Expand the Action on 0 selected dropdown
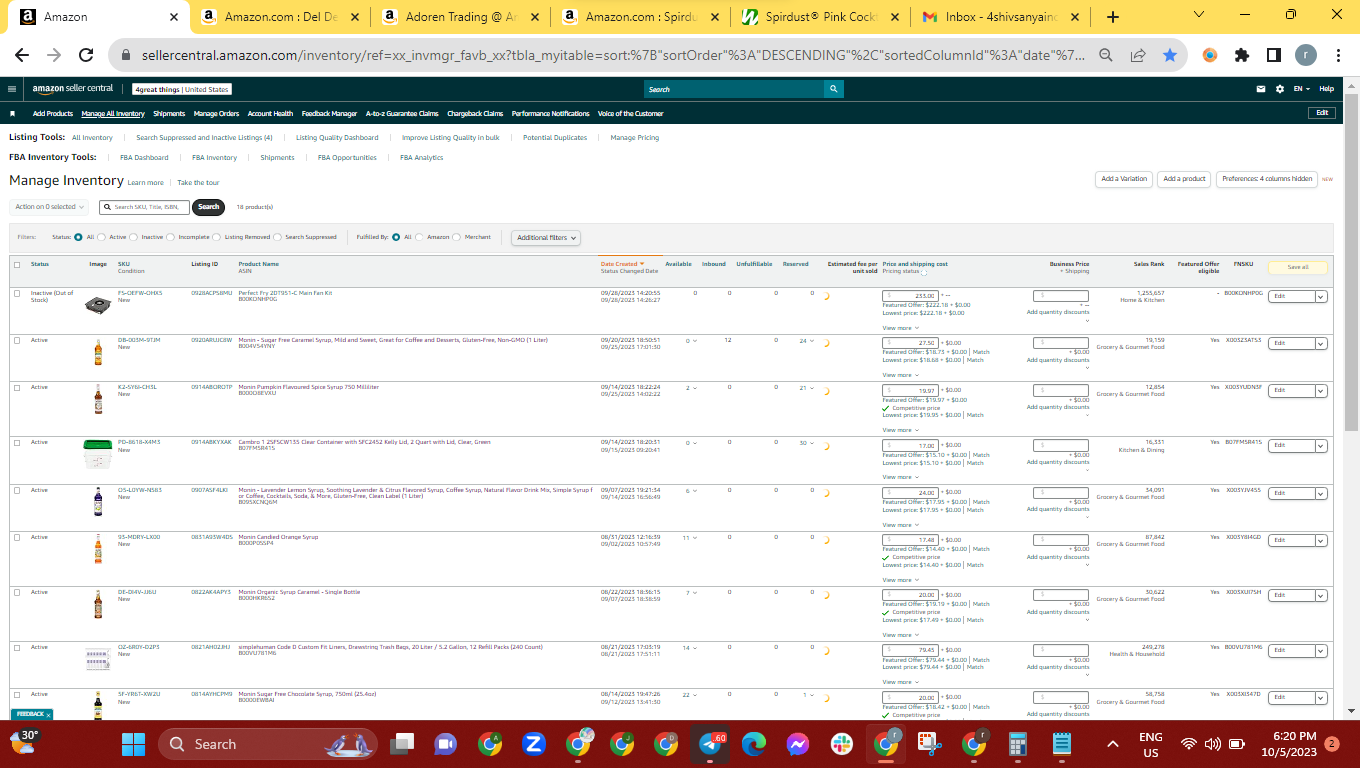Screen dimensions: 1360x768 [x=49, y=207]
